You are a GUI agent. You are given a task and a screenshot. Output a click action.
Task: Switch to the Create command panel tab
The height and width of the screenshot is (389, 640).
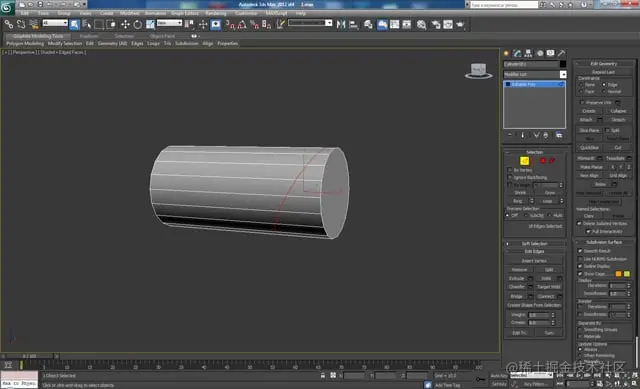point(507,53)
